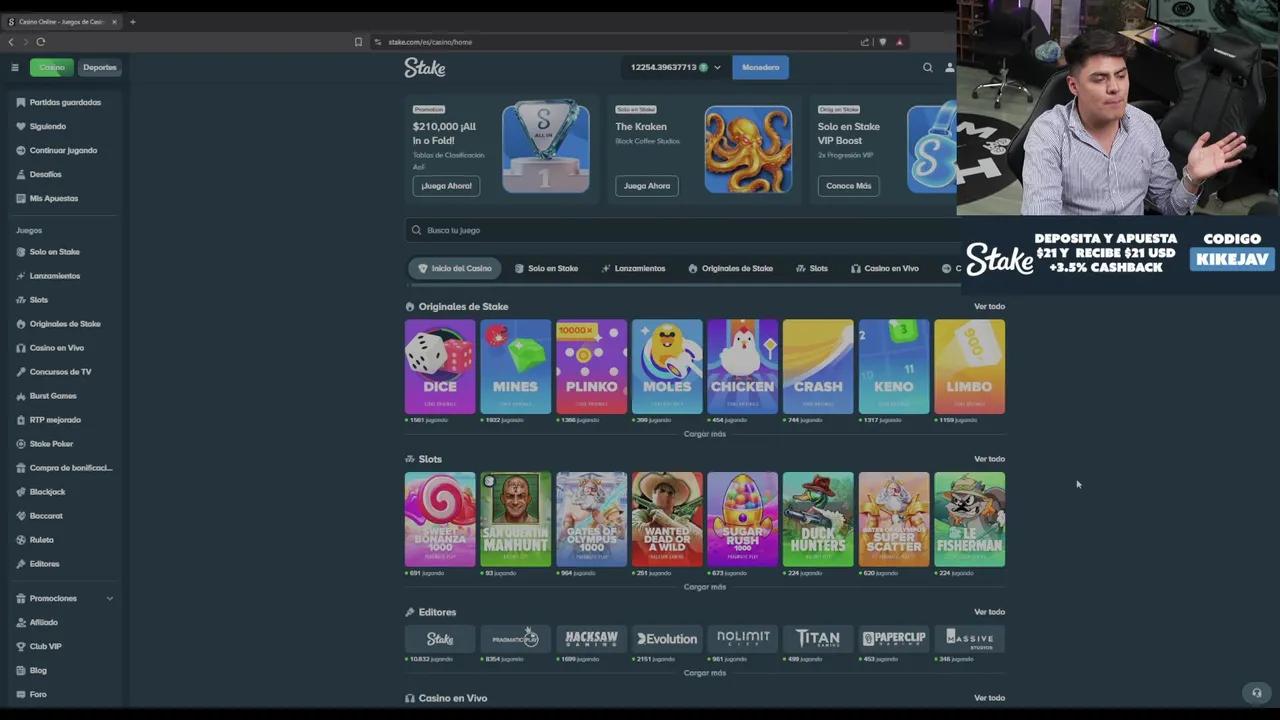
Task: Click Cargar más under the Slots games
Action: 705,587
